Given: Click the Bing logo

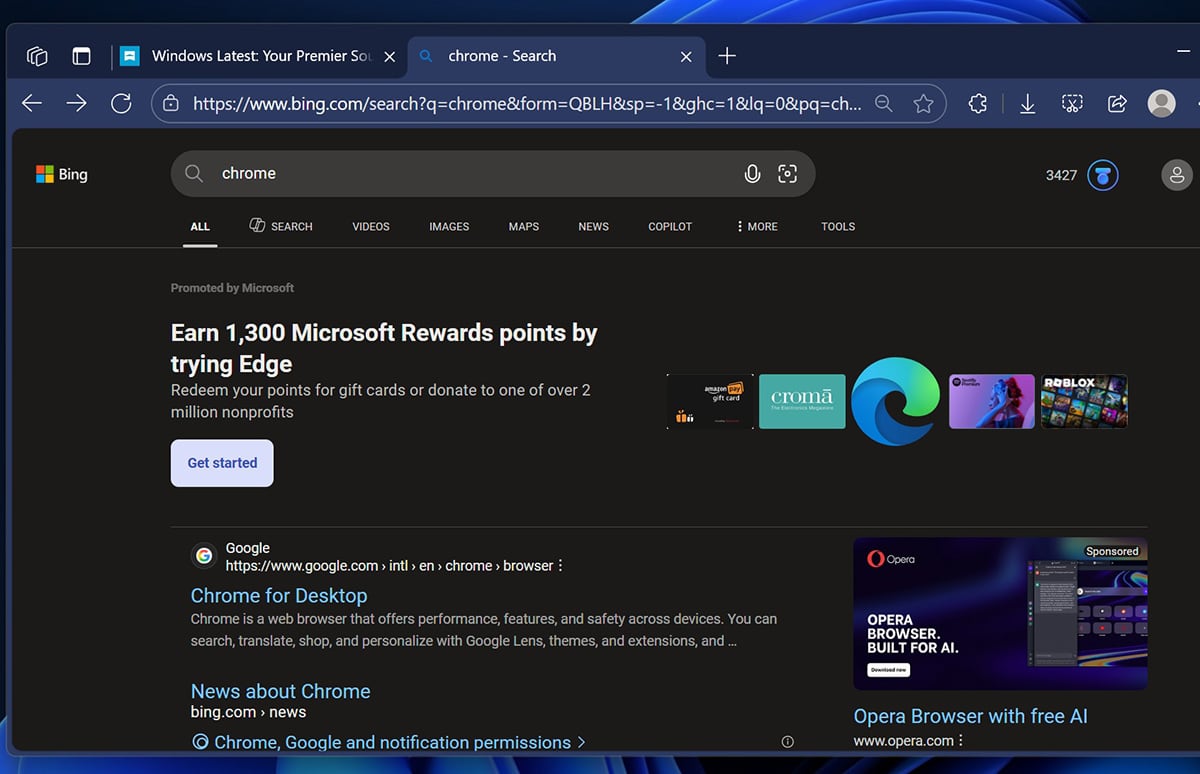Looking at the screenshot, I should click(62, 173).
